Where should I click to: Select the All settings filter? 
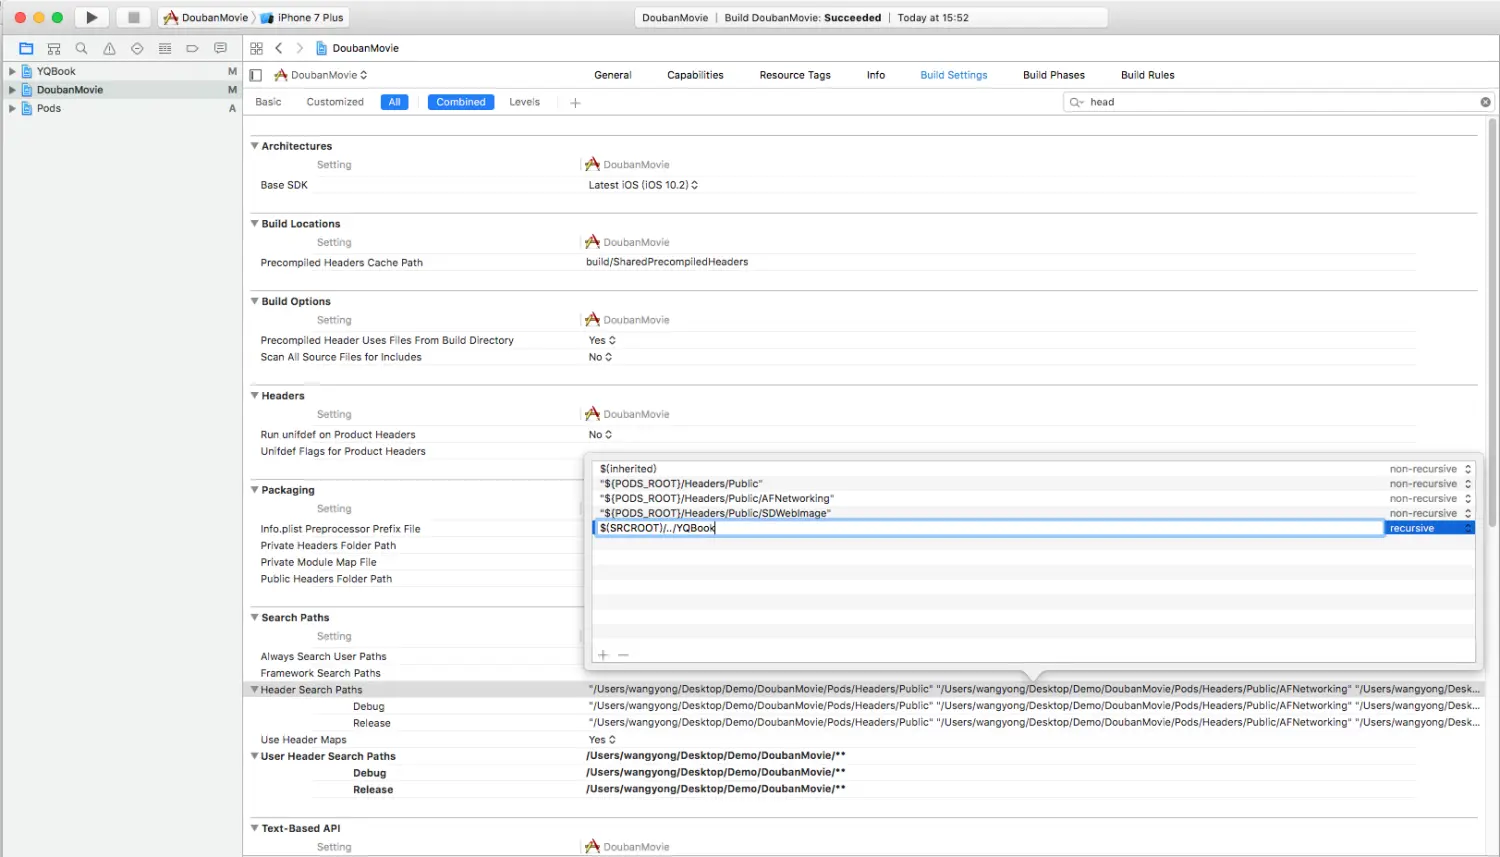(x=395, y=102)
